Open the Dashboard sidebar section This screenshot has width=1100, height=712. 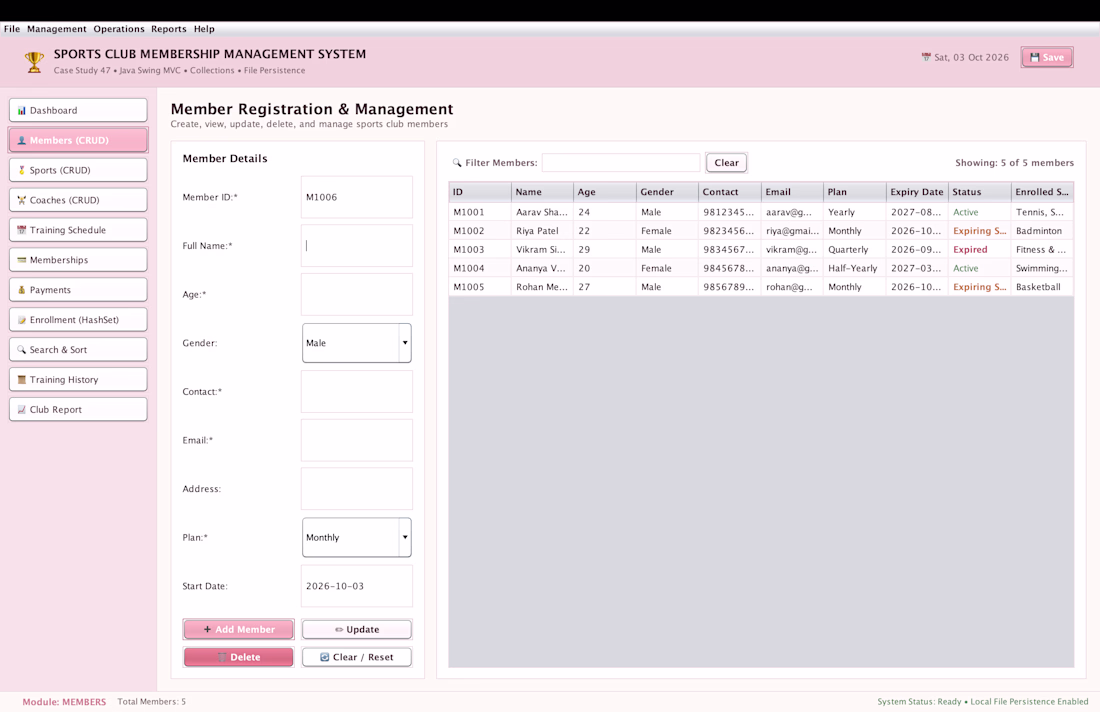click(78, 110)
